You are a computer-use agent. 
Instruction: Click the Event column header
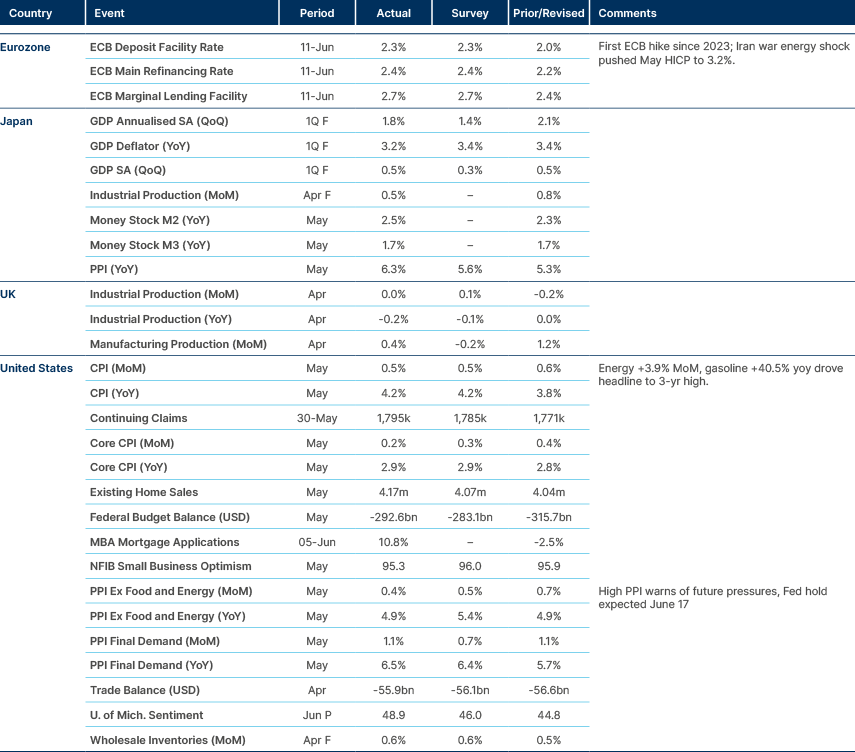point(109,13)
